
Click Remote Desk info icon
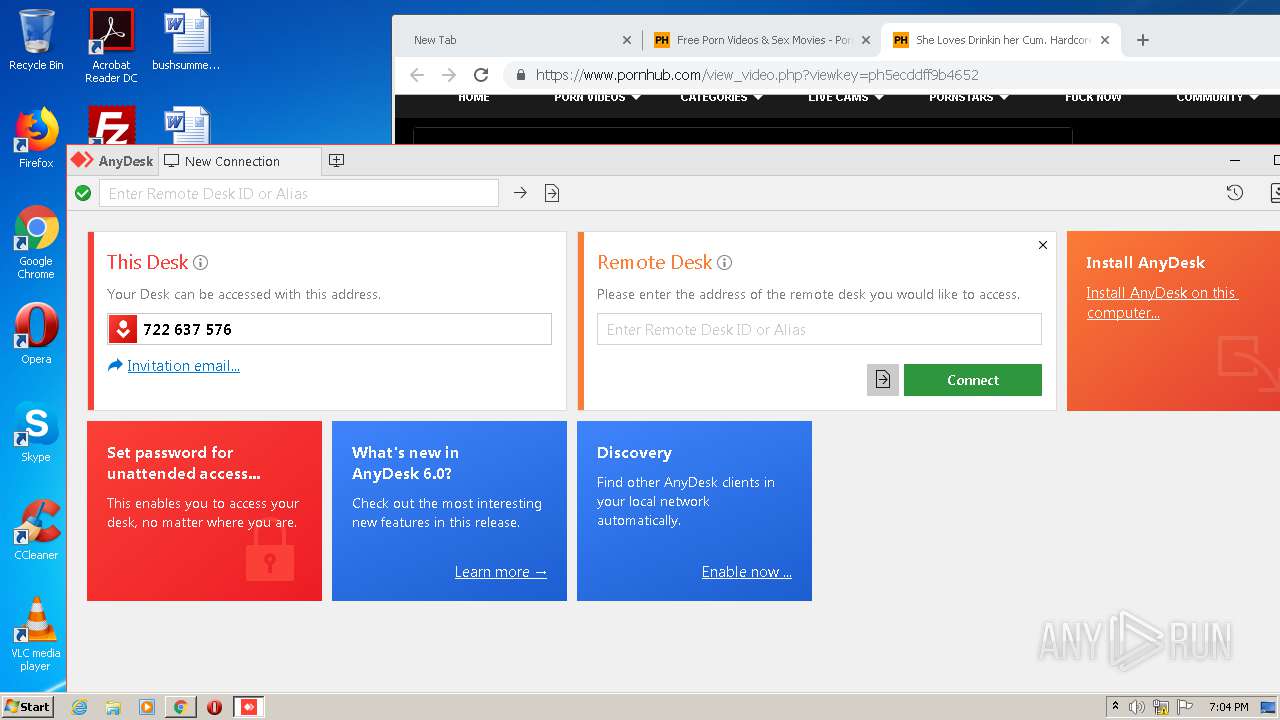click(x=724, y=263)
